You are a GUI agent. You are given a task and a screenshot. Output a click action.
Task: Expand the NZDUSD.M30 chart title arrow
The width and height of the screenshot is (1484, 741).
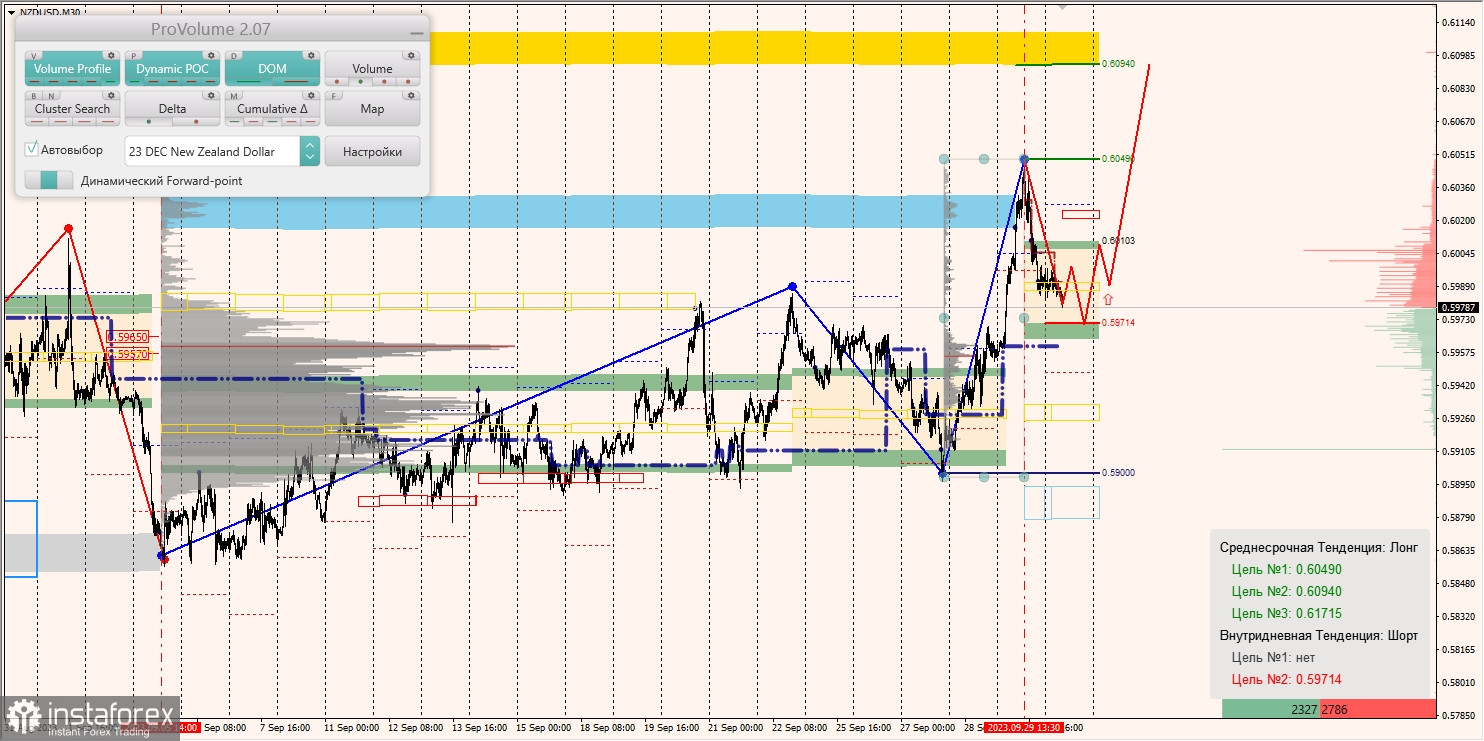13,12
